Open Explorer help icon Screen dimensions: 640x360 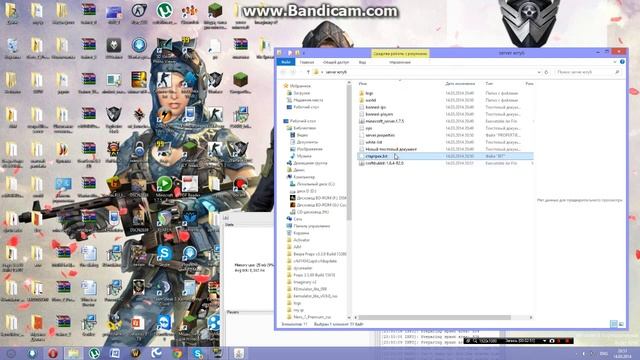click(622, 62)
